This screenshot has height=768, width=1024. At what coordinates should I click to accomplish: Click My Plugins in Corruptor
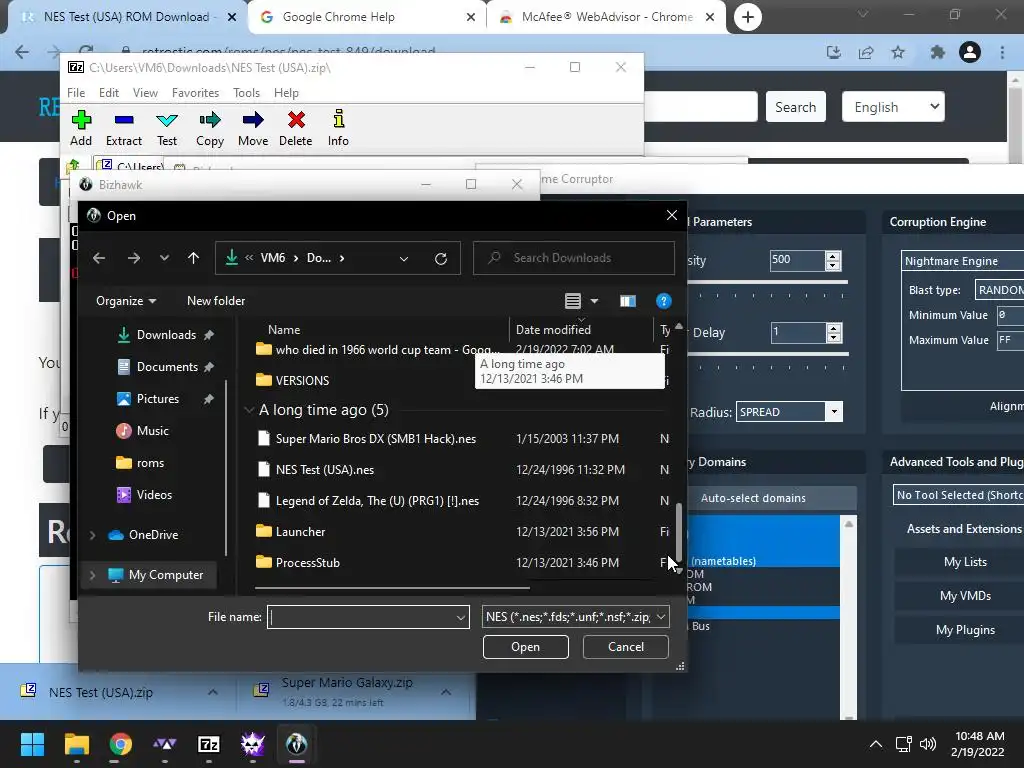[965, 630]
